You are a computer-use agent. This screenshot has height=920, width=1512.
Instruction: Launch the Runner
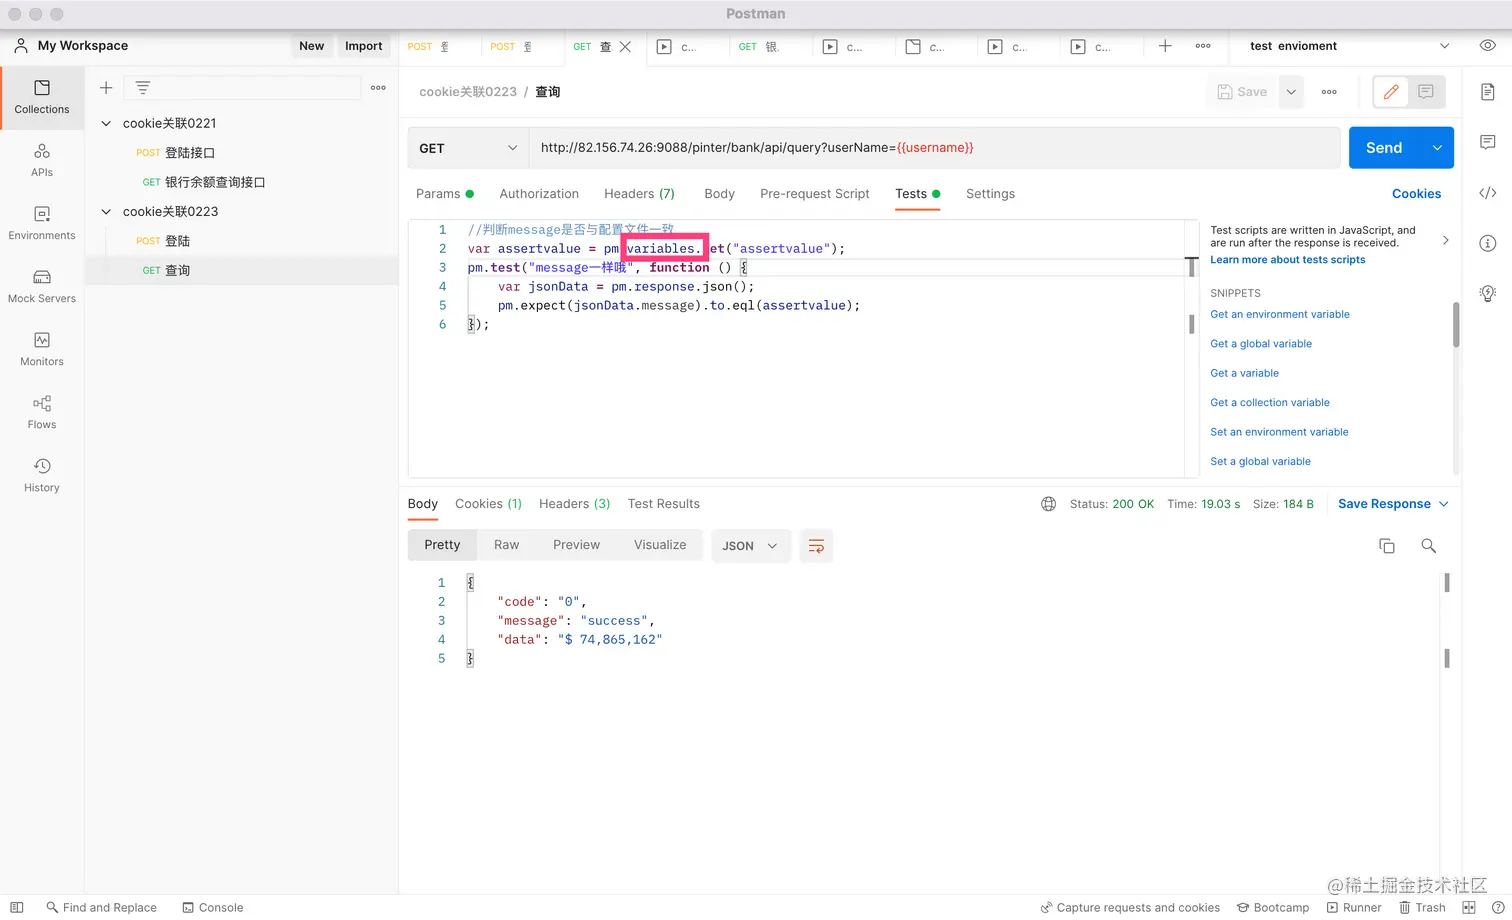coord(1354,908)
